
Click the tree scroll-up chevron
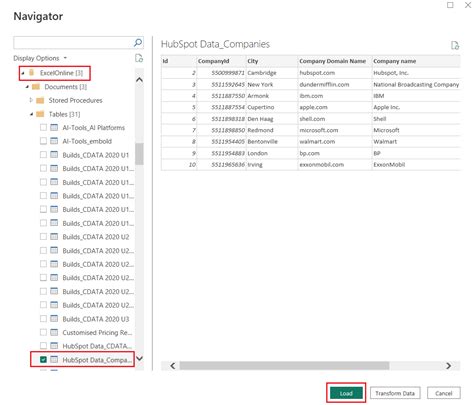click(139, 80)
